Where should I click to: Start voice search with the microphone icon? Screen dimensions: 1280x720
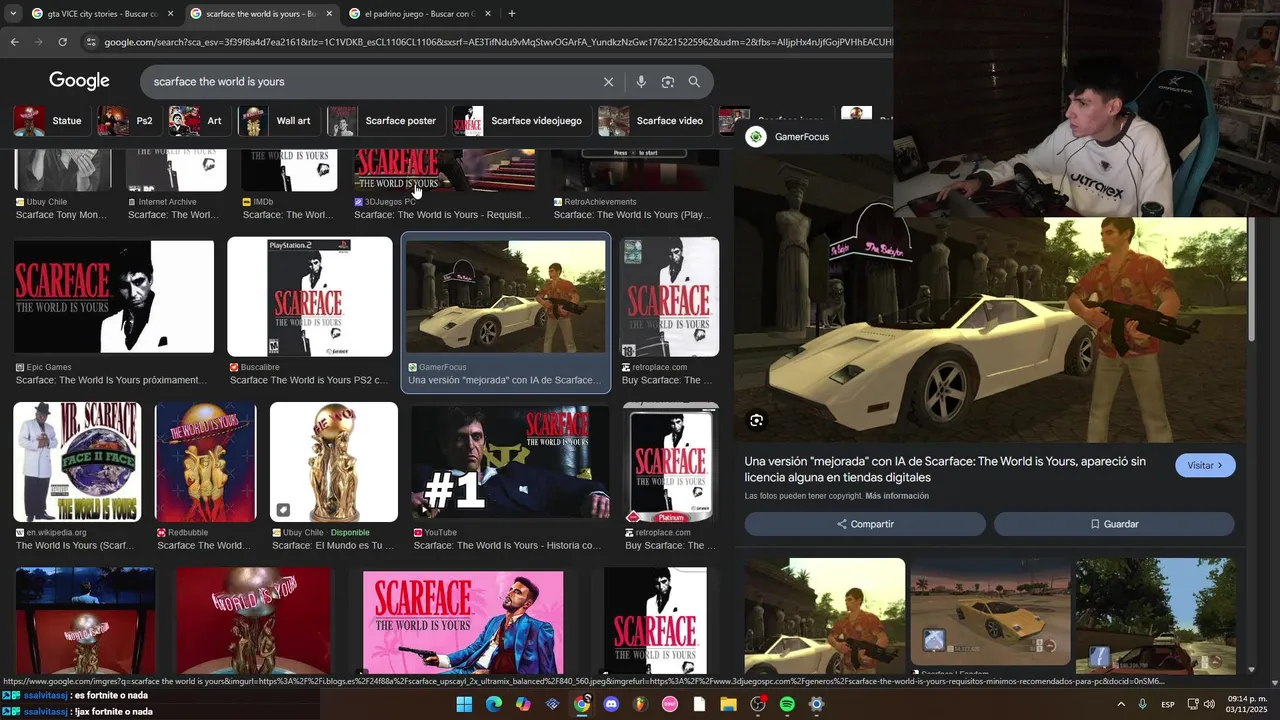click(641, 82)
